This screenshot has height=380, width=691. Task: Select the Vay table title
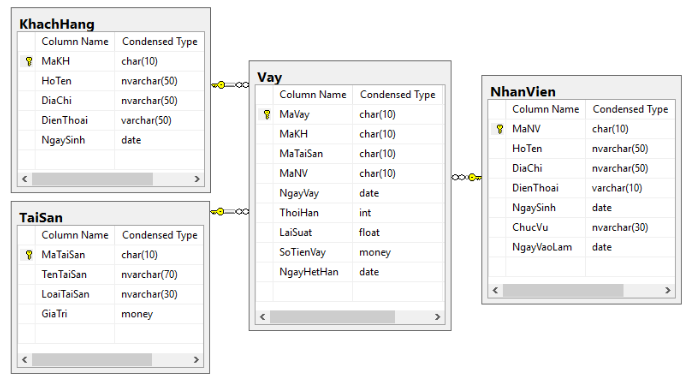pos(270,77)
